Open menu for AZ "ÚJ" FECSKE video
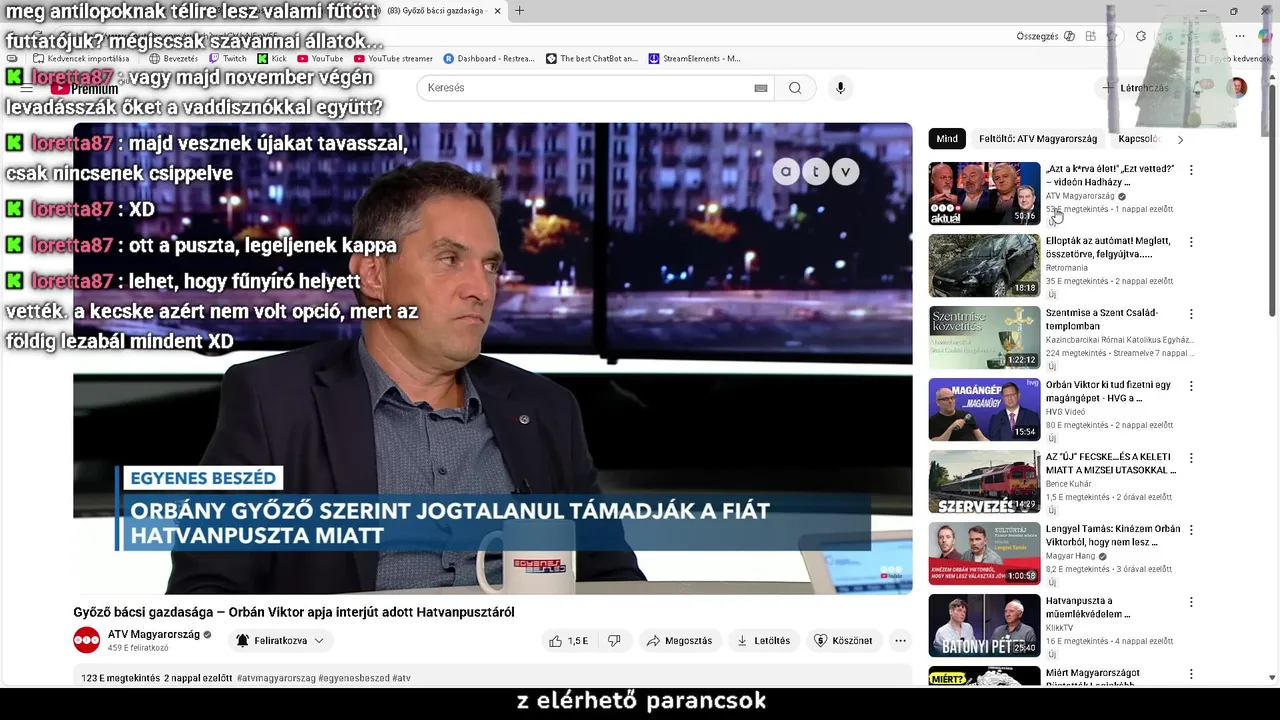 click(1190, 458)
